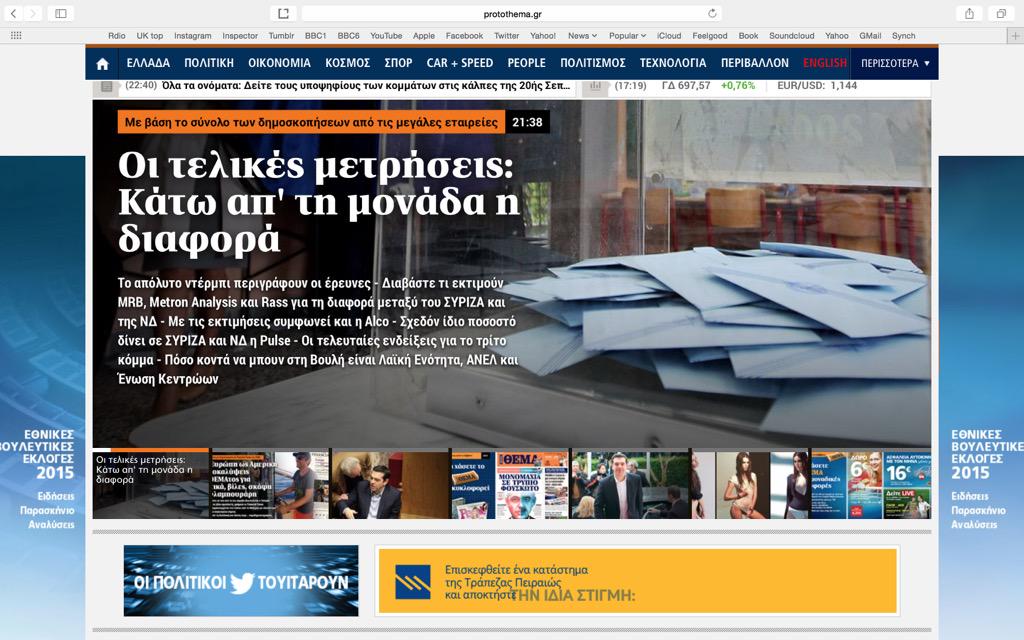This screenshot has width=1024, height=640.
Task: Open the Soundcloud bookmark
Action: 792,36
